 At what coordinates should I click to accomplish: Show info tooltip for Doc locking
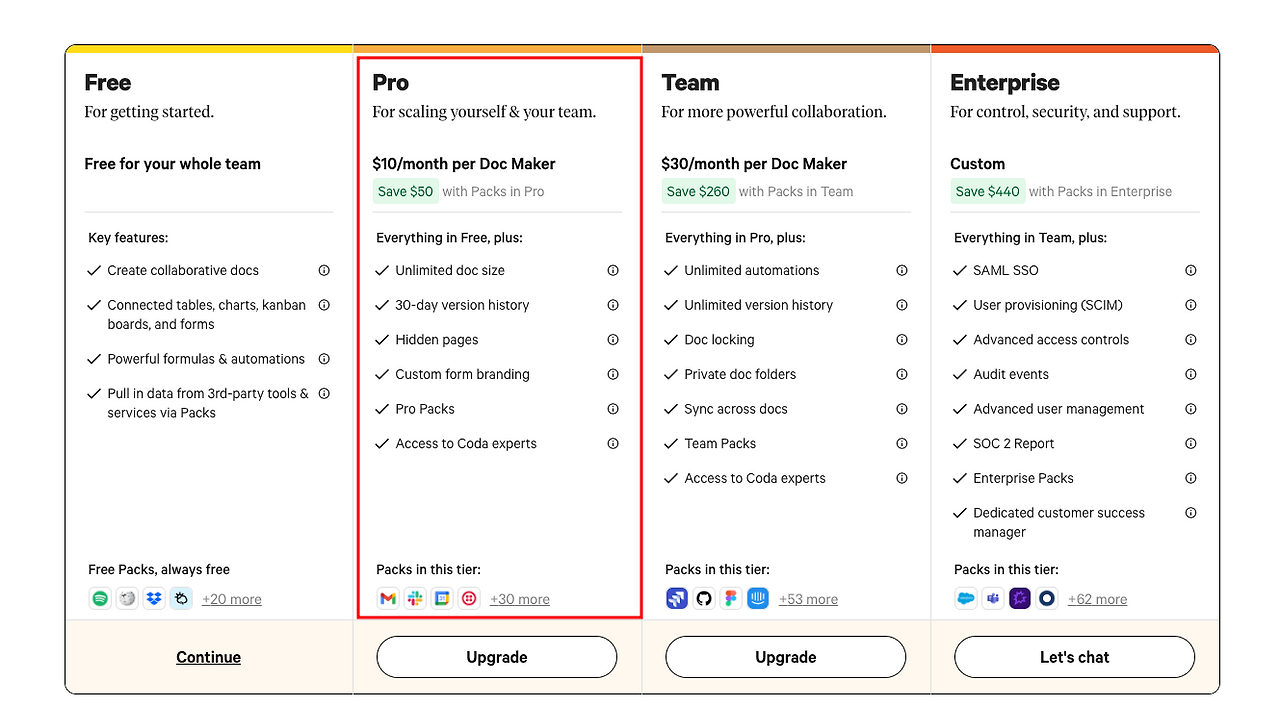(x=902, y=340)
